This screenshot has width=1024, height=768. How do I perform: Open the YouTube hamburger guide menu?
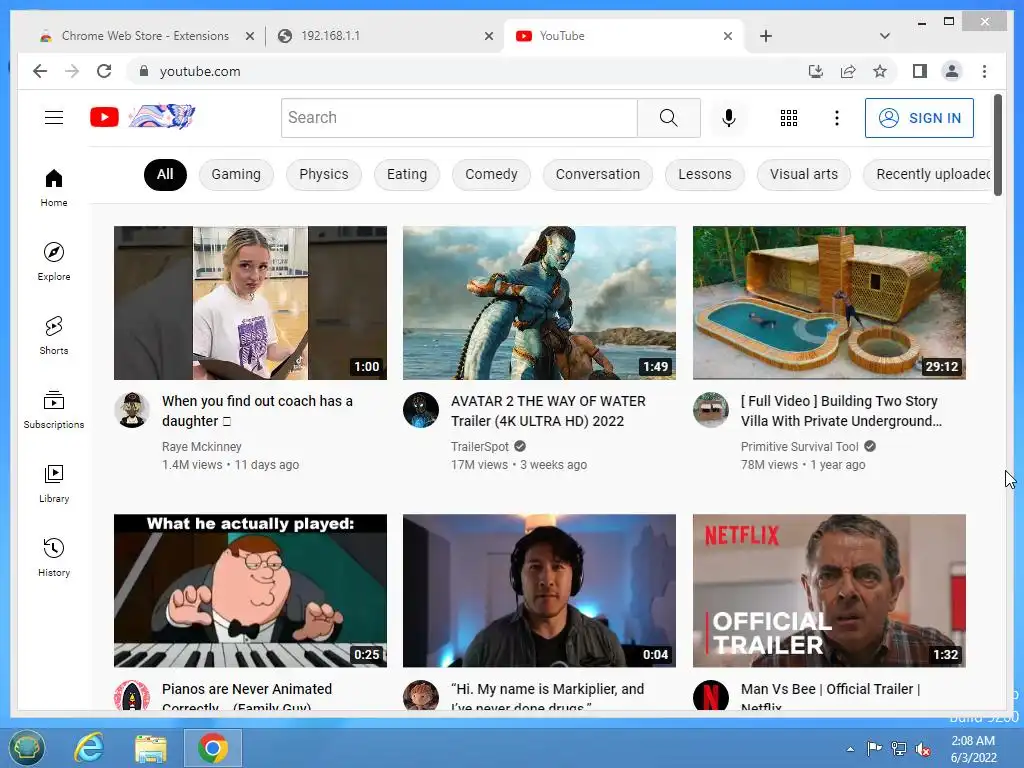pos(54,118)
